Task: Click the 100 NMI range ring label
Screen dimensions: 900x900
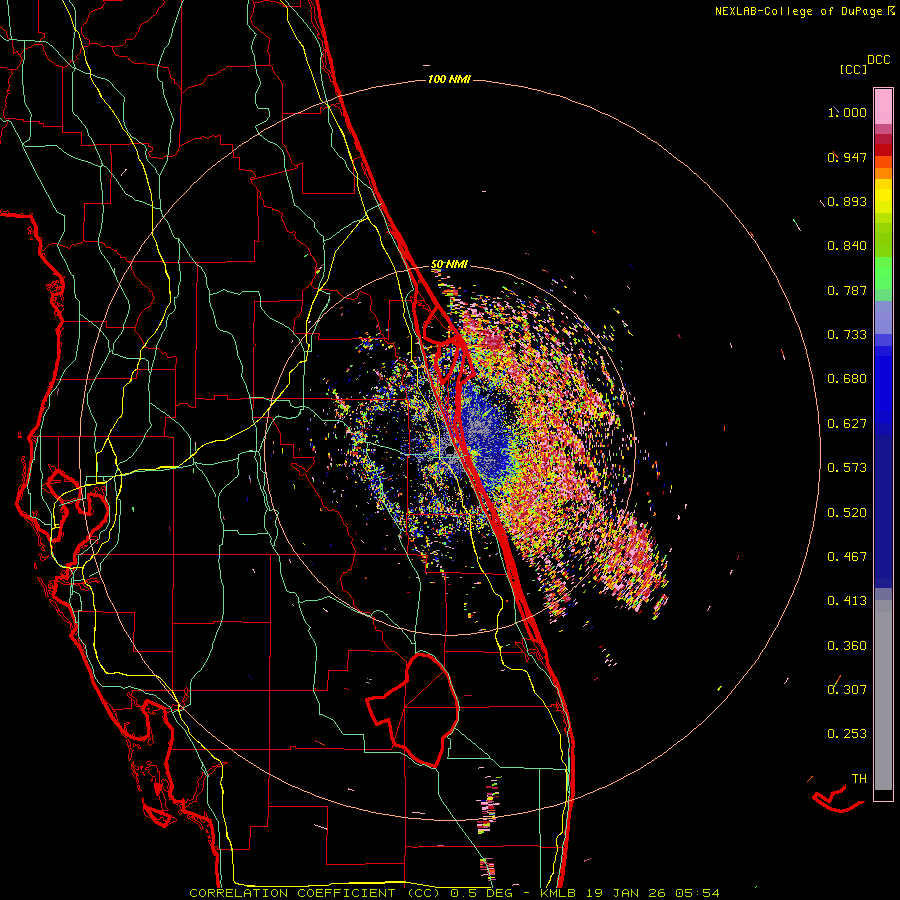Action: [449, 79]
